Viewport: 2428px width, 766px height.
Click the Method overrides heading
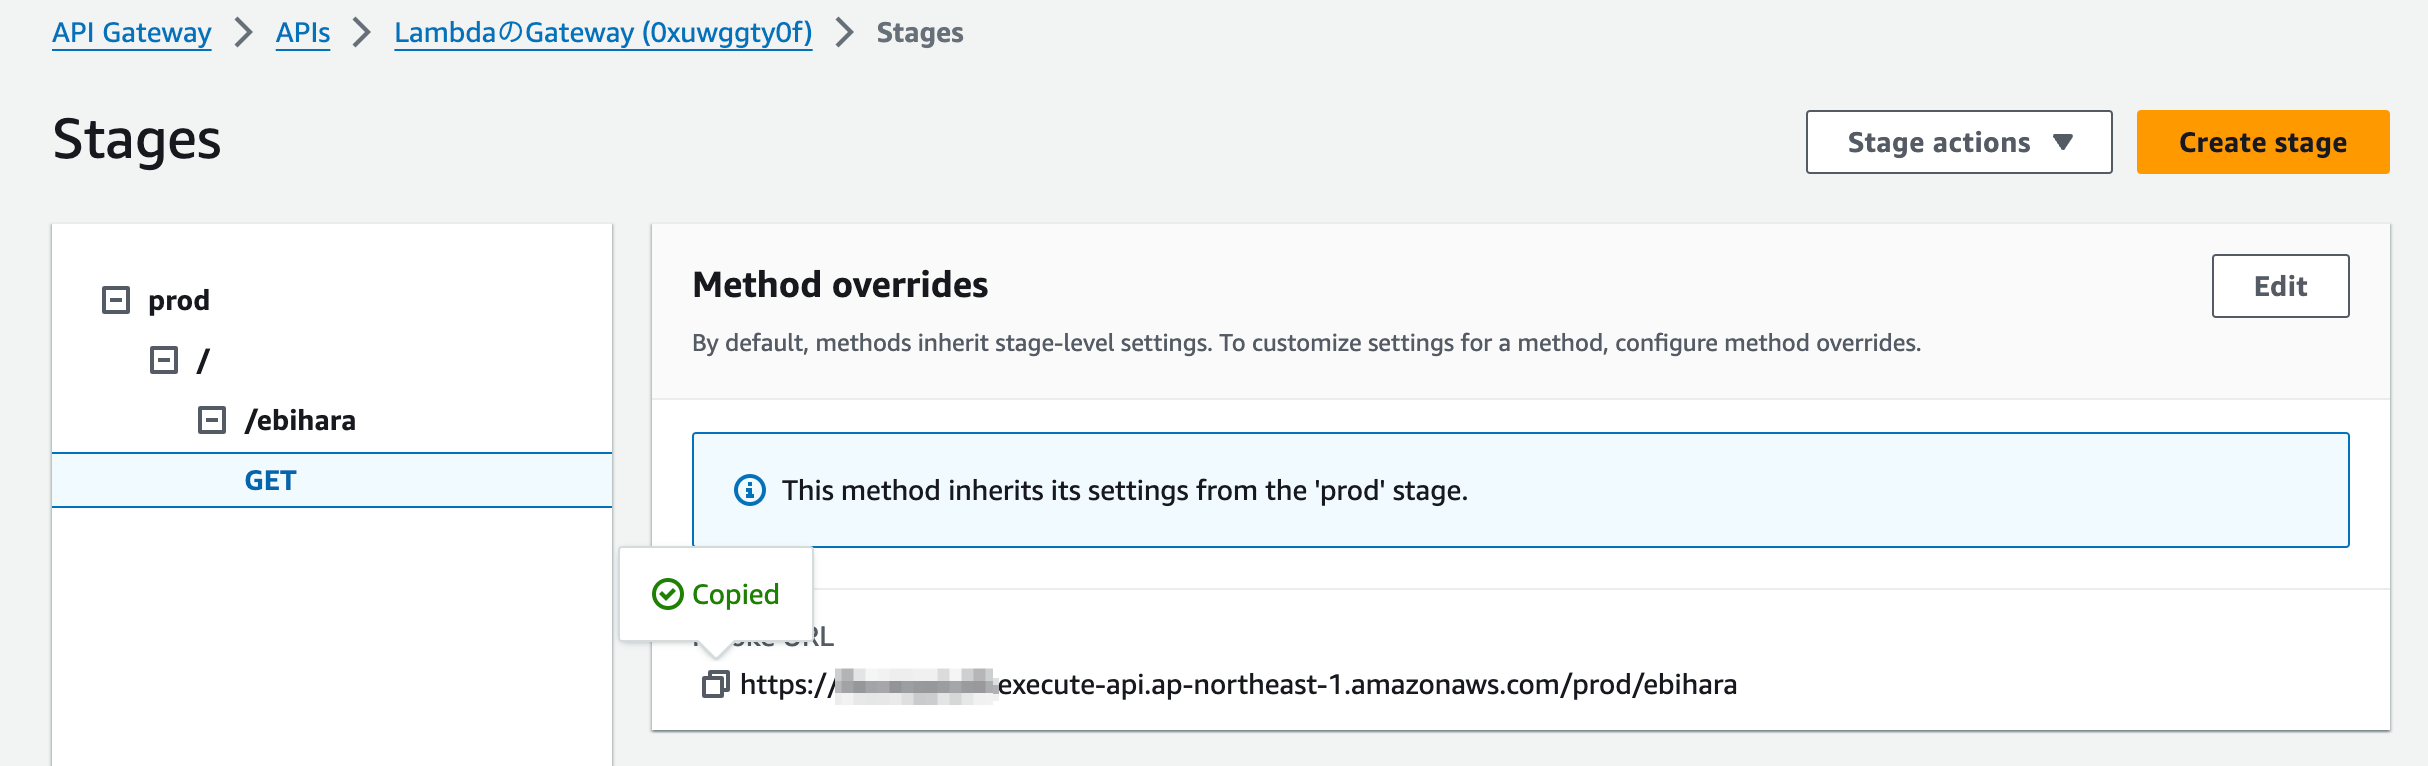(x=840, y=285)
